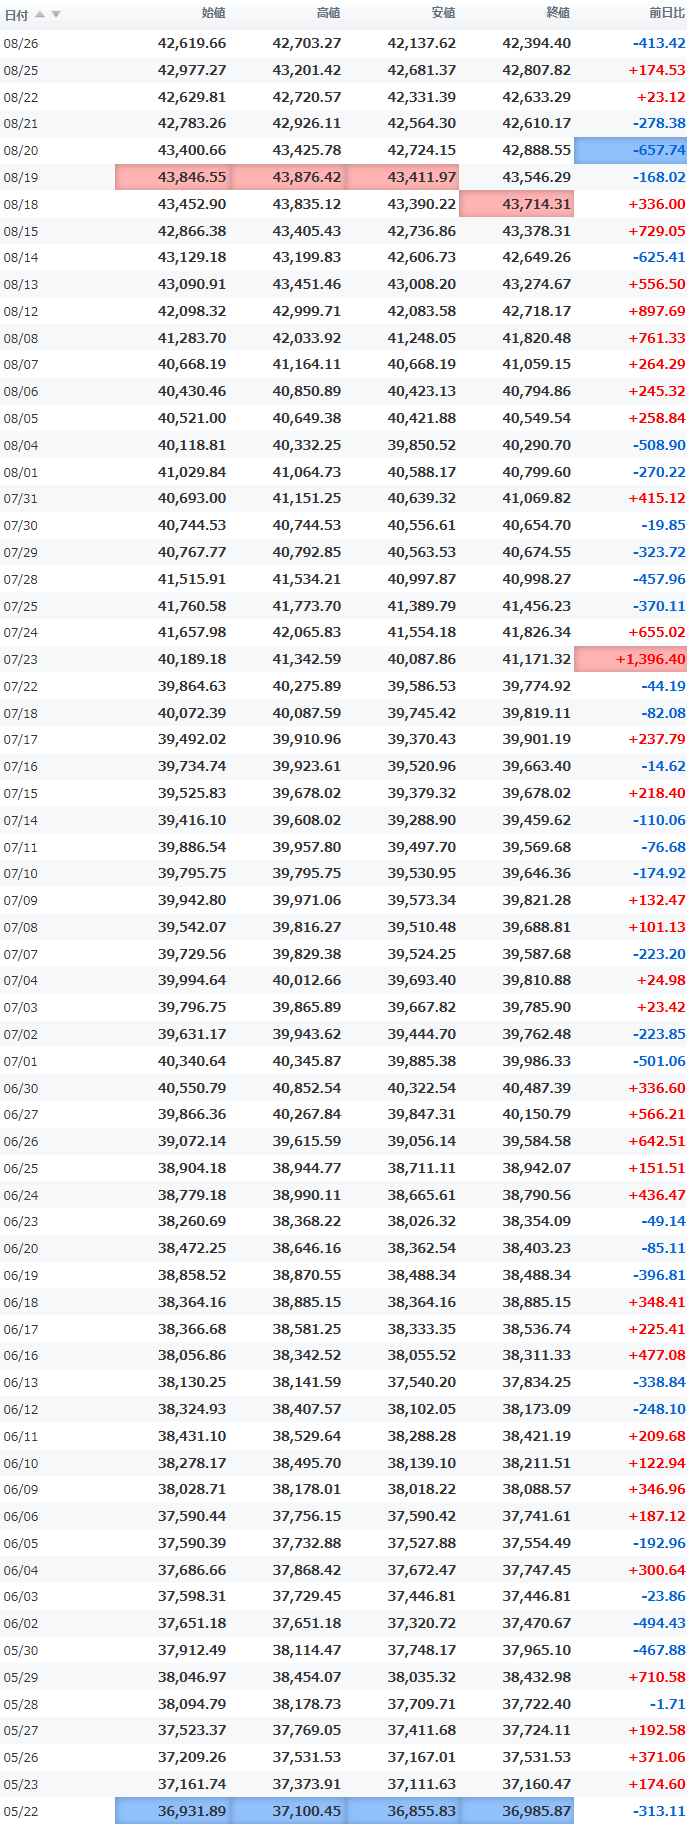Image resolution: width=687 pixels, height=1824 pixels.
Task: Select opening value 39,942.80
Action: (192, 901)
